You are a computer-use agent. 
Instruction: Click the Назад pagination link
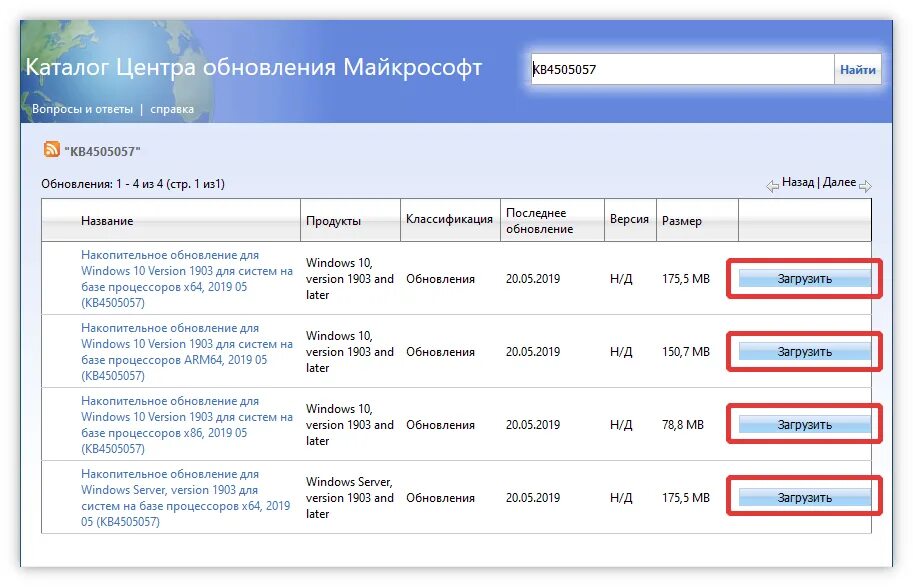click(798, 182)
